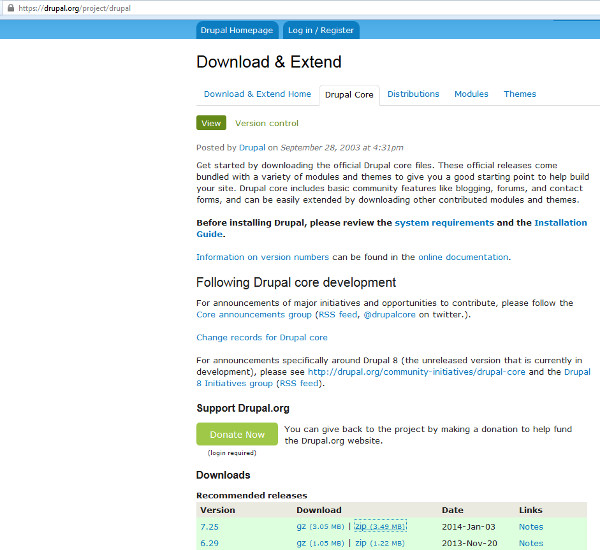Click the Download & Extend page title
This screenshot has height=550, width=600.
pos(269,62)
